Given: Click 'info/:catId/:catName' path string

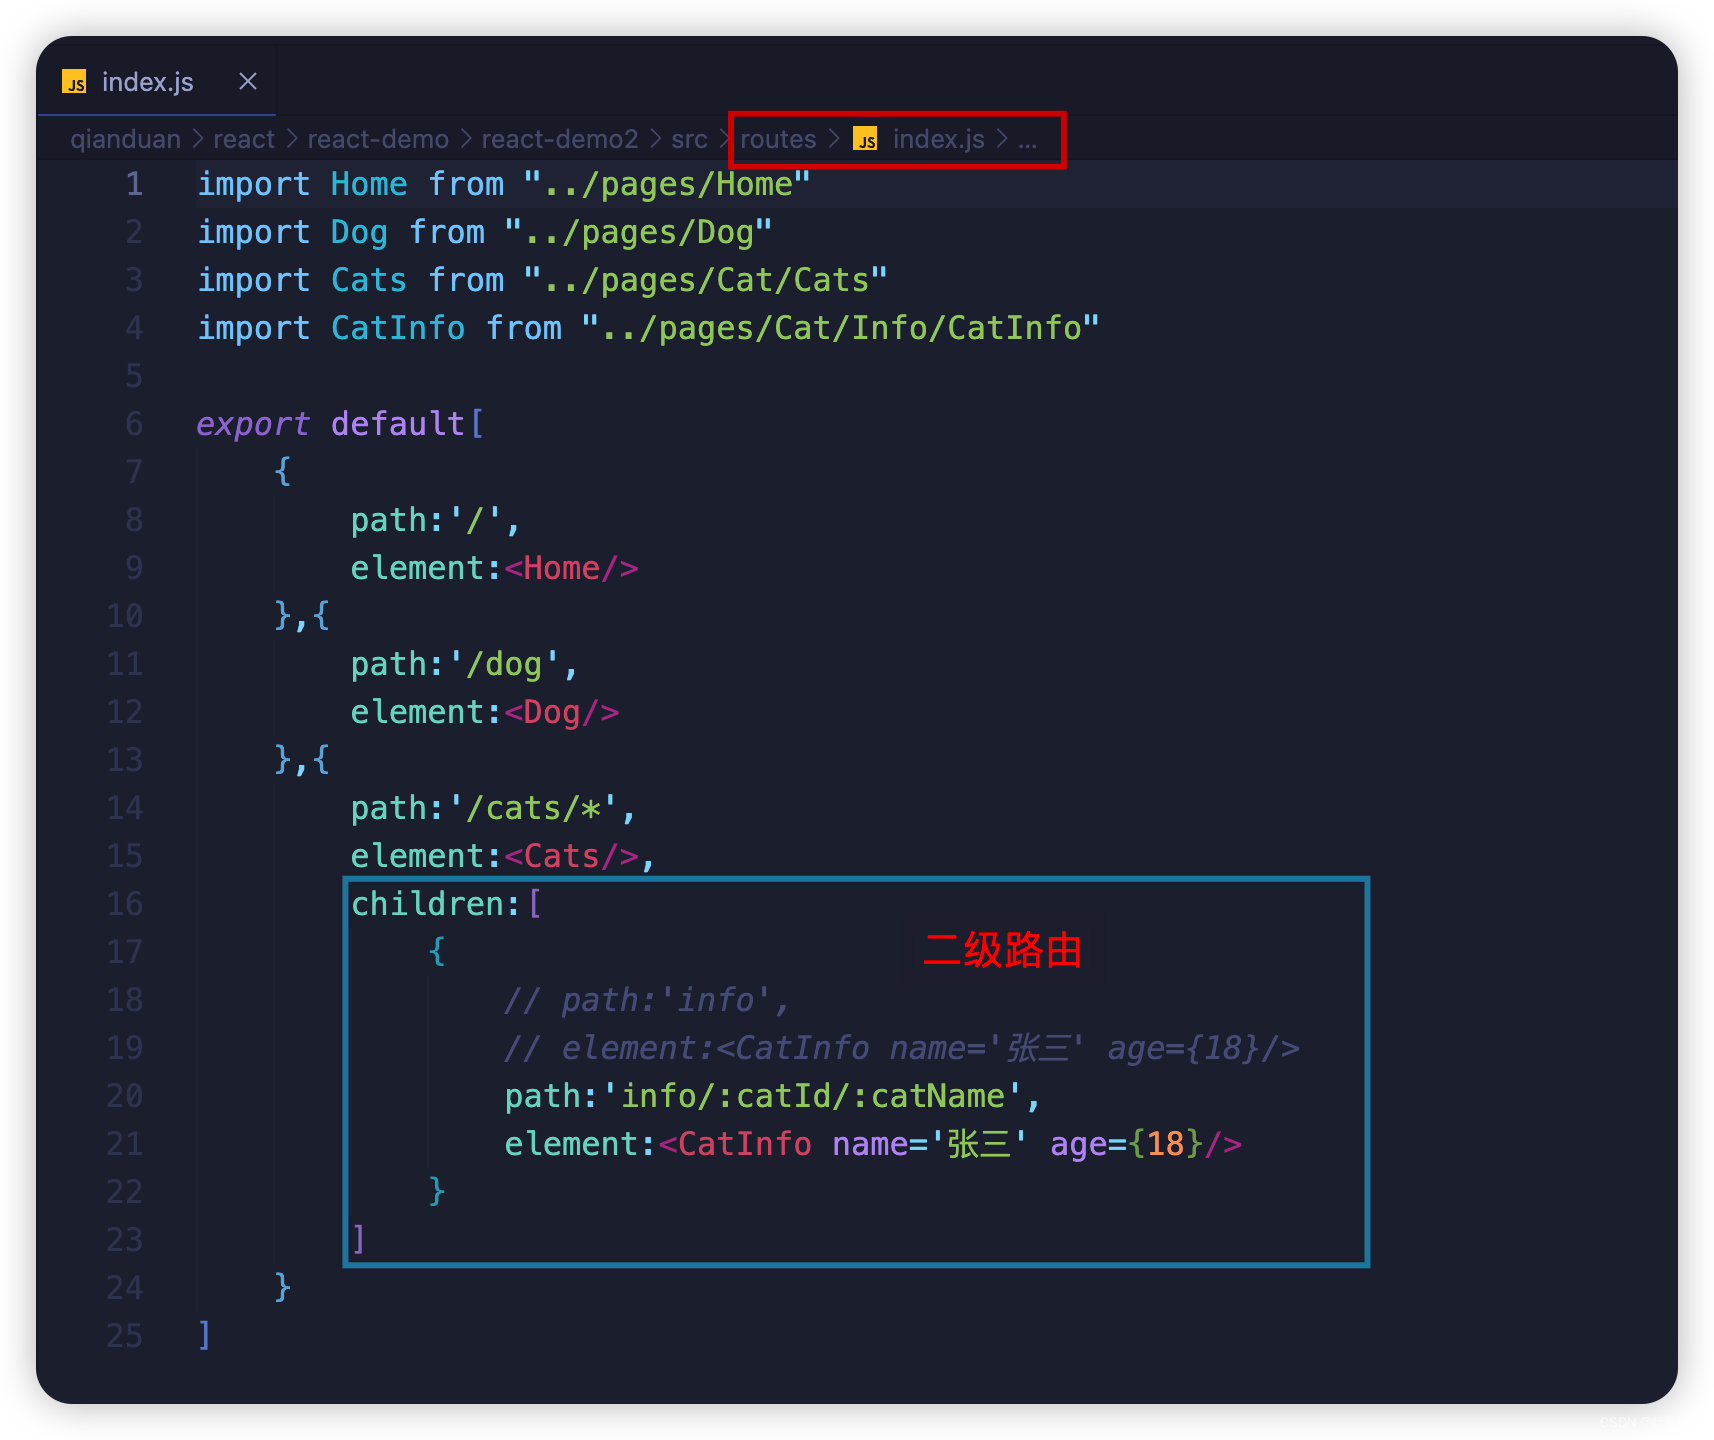Looking at the screenshot, I should tap(812, 1096).
